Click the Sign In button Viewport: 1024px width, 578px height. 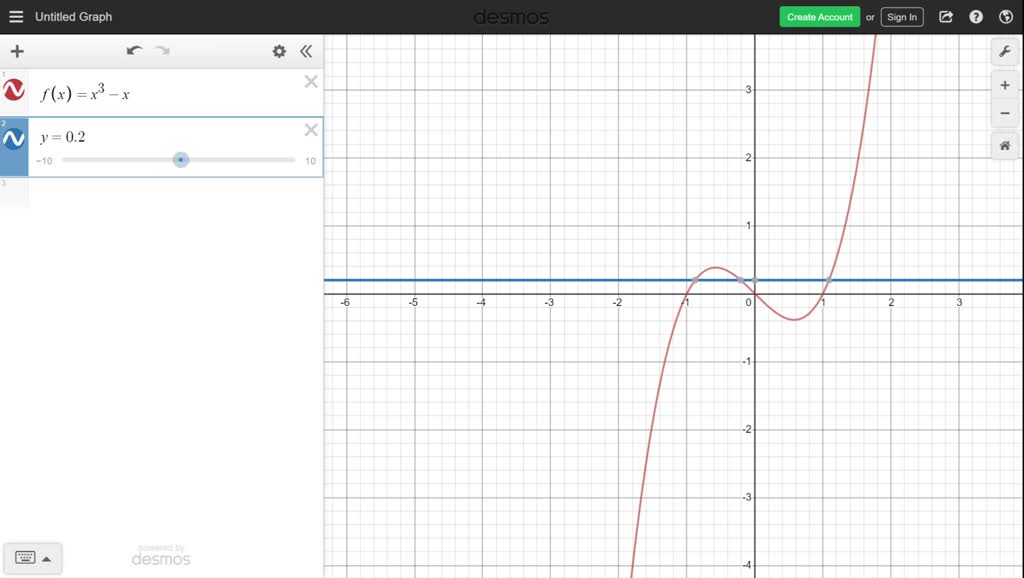coord(902,17)
